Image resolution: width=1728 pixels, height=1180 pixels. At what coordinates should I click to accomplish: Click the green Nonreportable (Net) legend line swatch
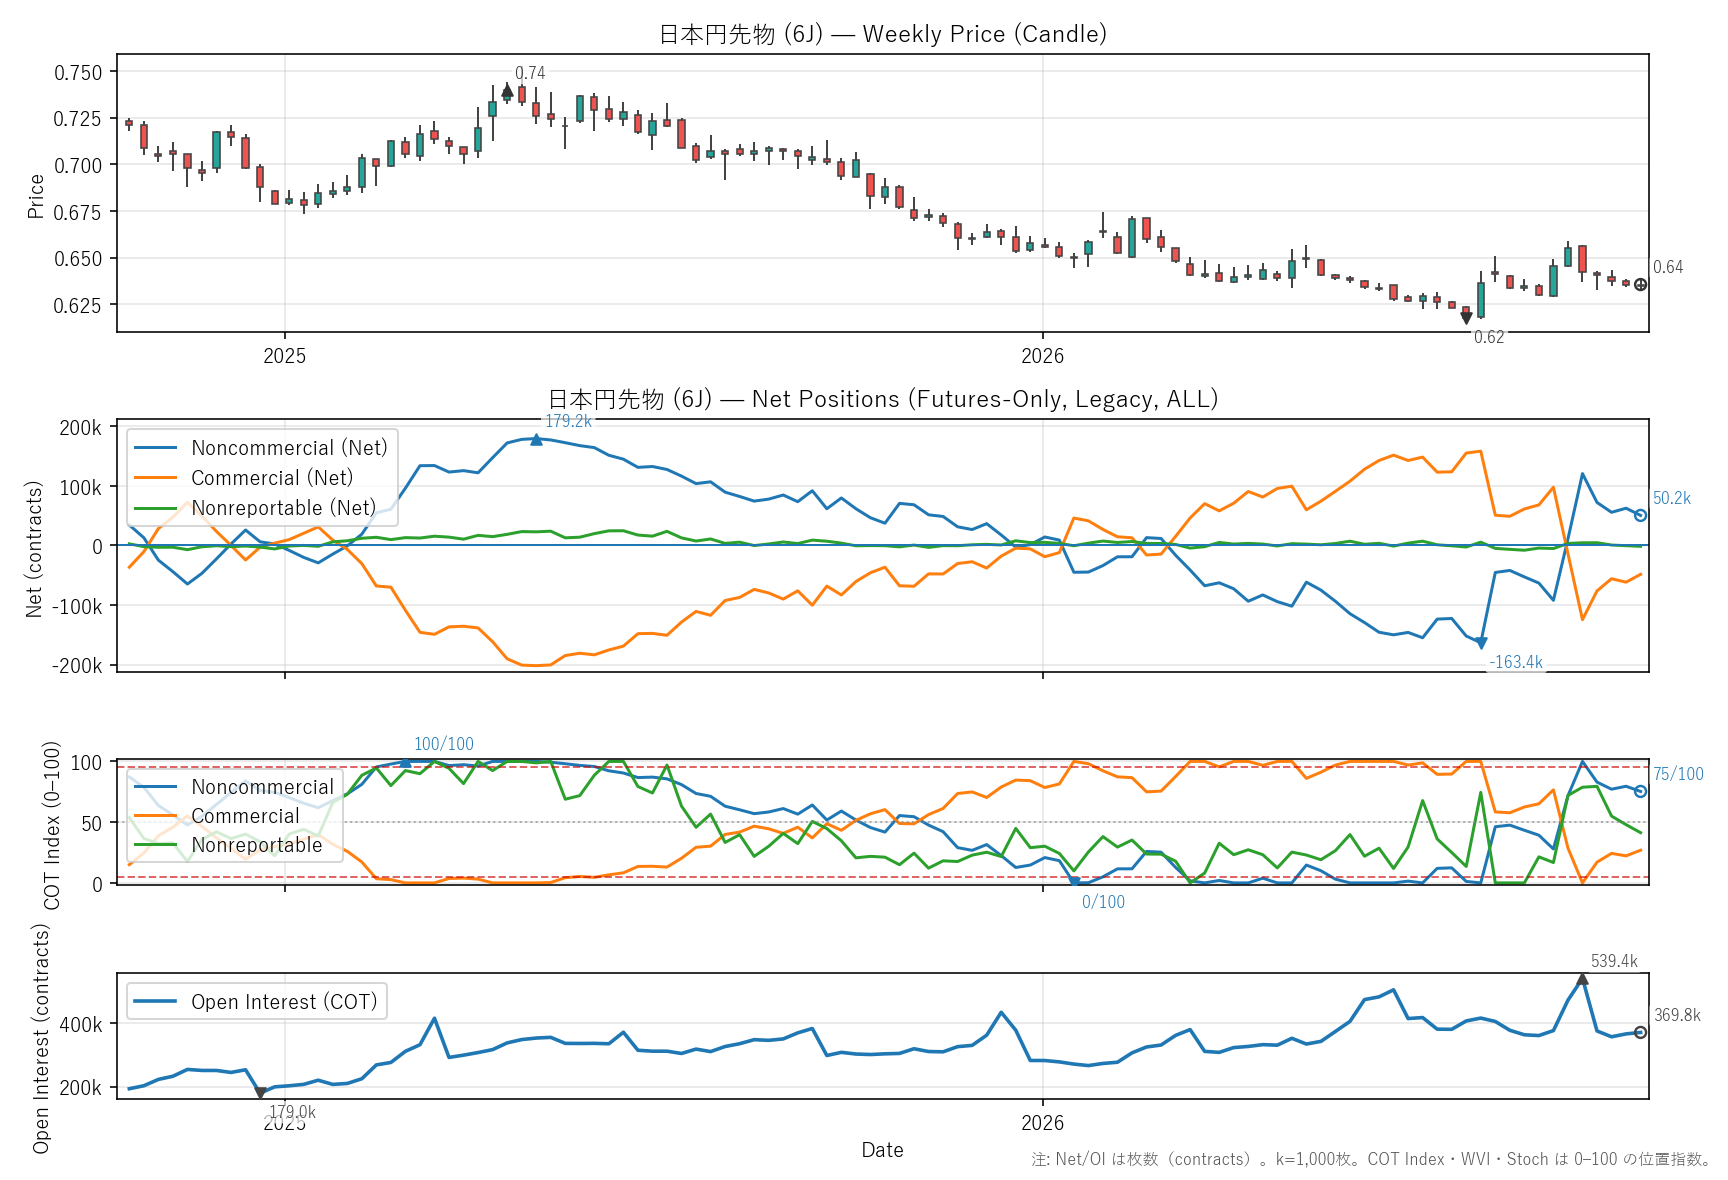coord(155,508)
